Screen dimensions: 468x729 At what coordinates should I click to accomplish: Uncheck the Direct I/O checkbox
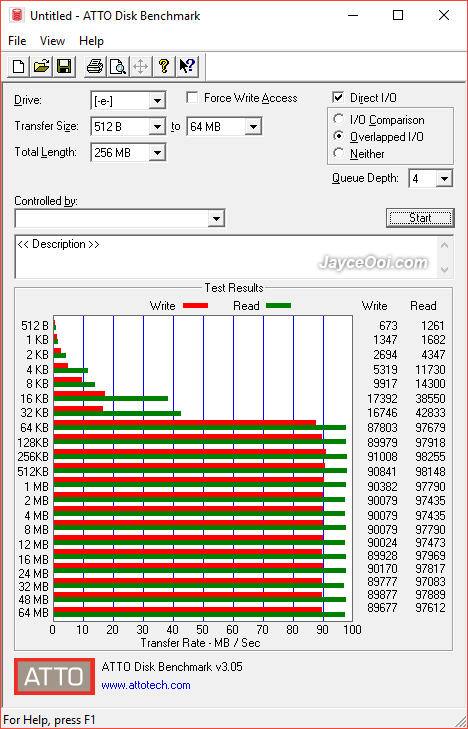pos(338,98)
